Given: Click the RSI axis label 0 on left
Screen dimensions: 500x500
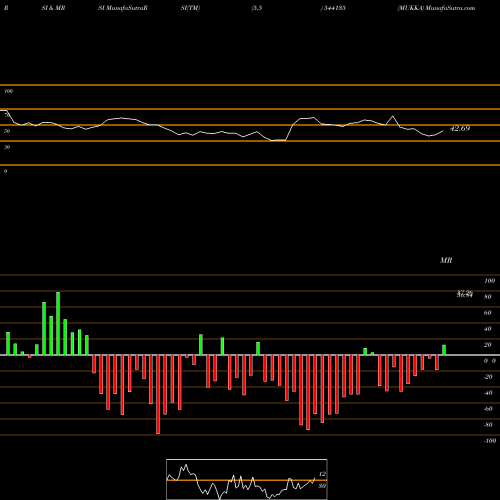Looking at the screenshot, I should click(5, 171).
